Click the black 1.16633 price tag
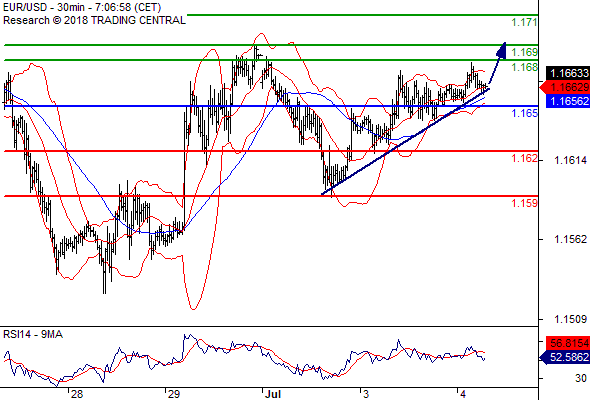Viewport: 590px width, 400px height. pos(568,73)
